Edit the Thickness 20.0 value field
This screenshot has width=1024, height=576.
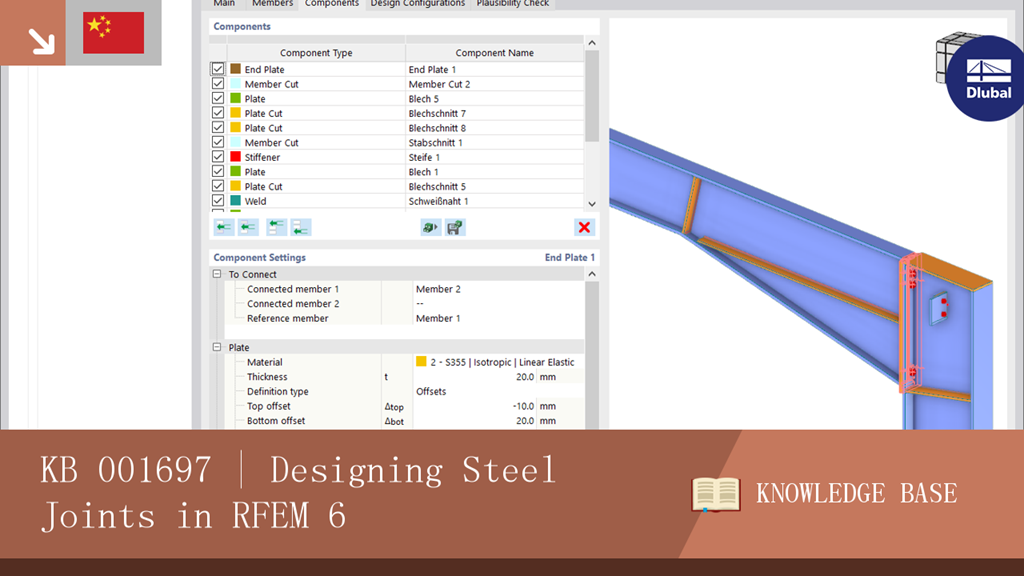(475, 377)
